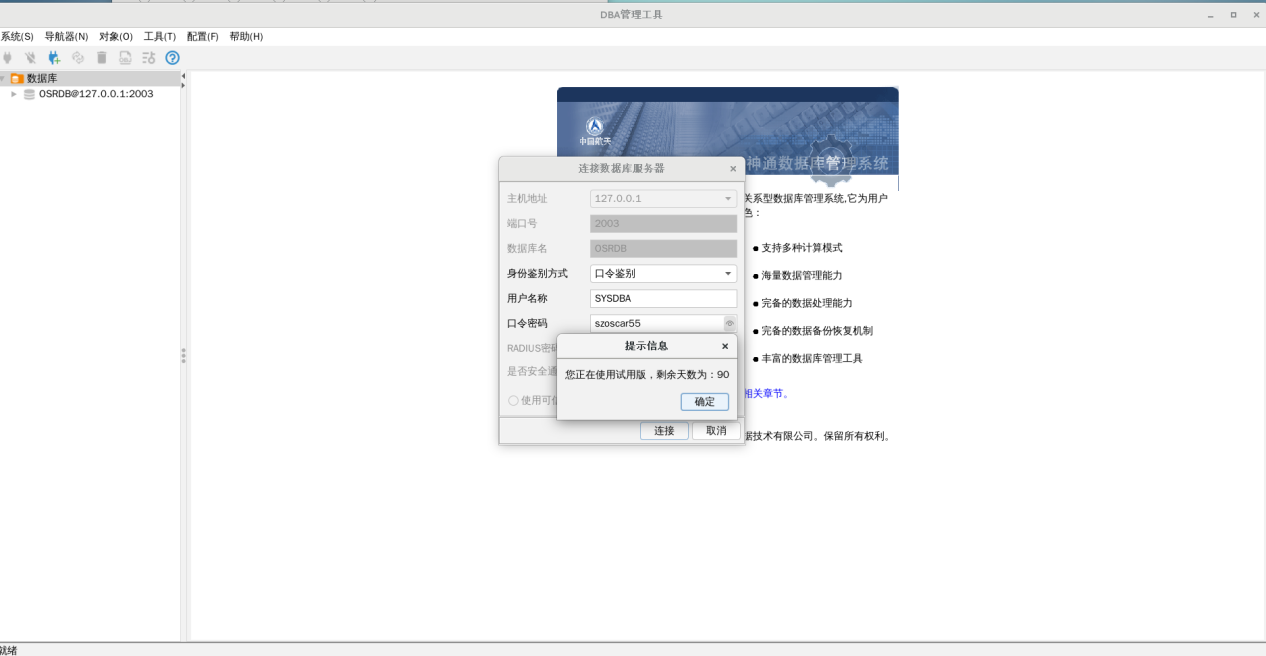
Task: Click the 连接 button
Action: point(664,430)
